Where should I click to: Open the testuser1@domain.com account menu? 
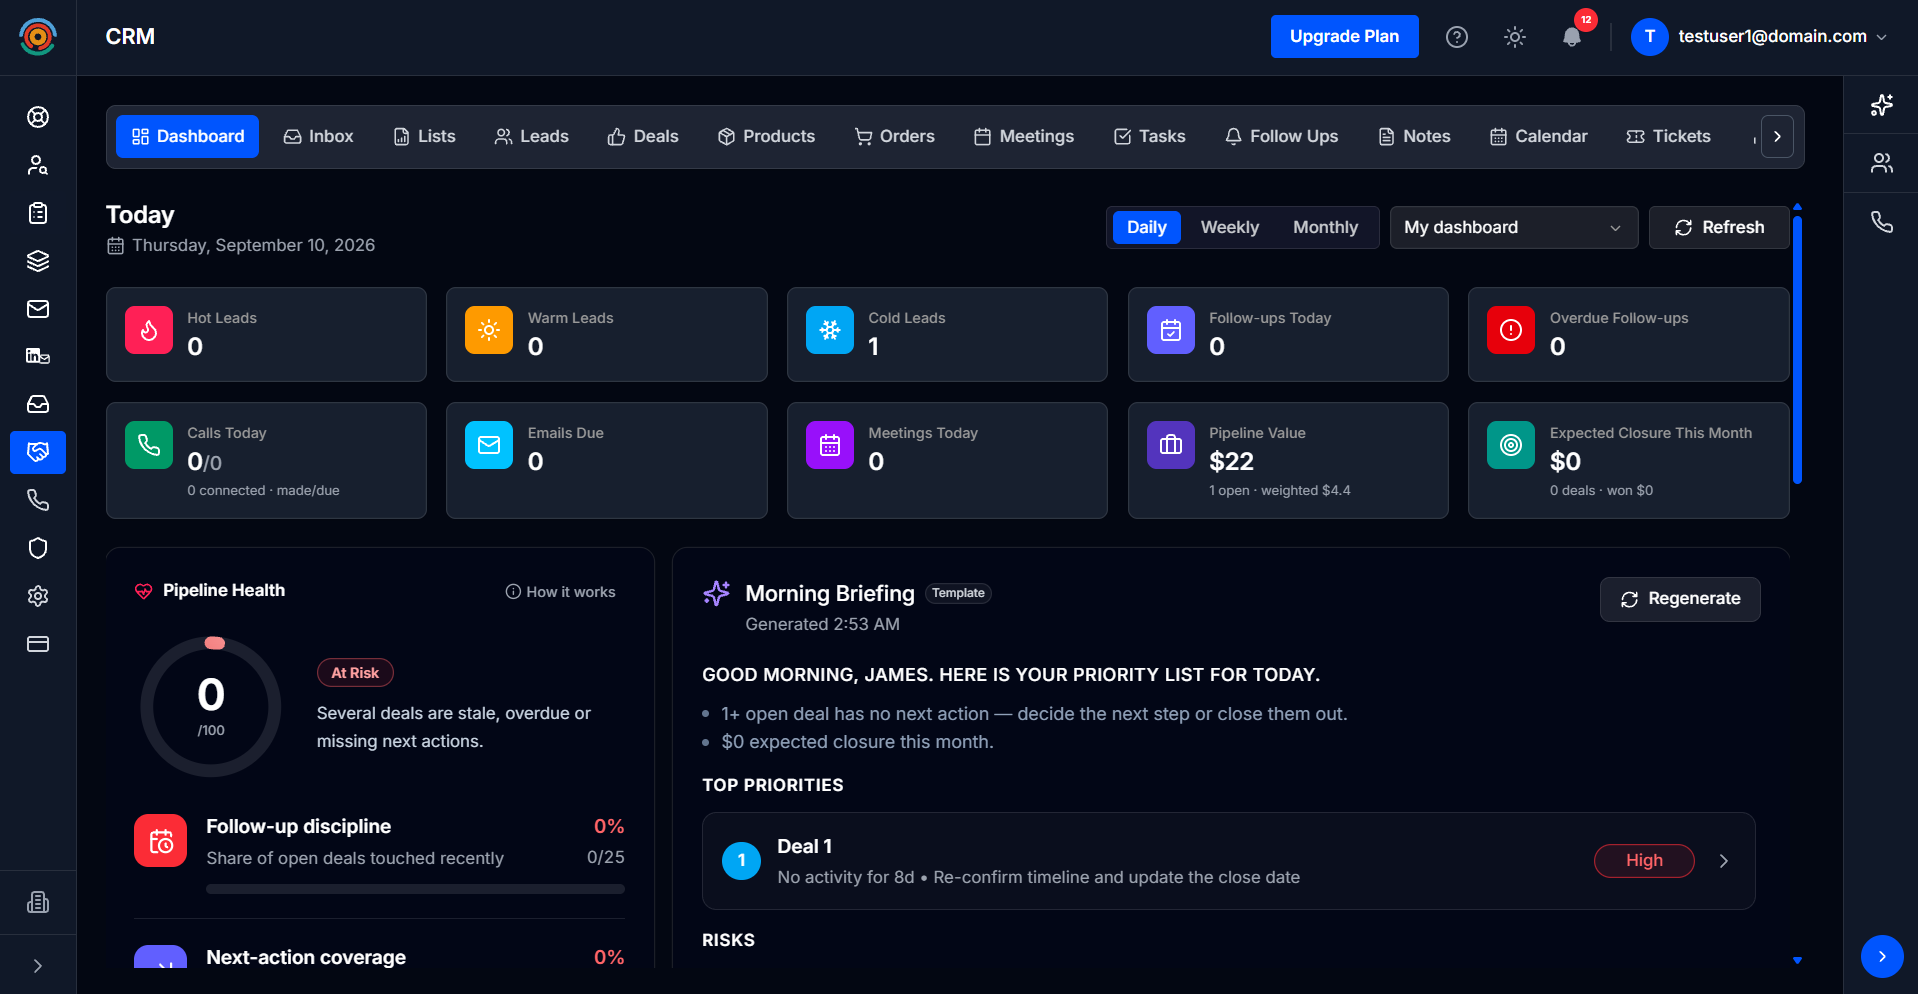click(1760, 37)
